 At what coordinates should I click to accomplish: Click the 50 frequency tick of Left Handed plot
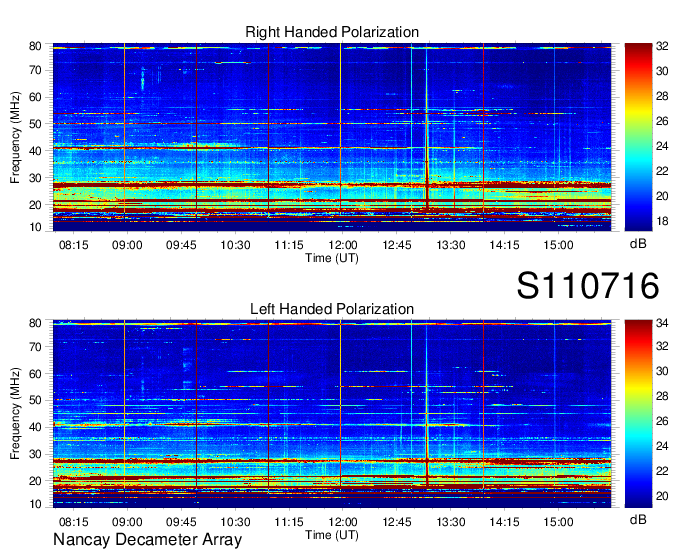pos(35,400)
